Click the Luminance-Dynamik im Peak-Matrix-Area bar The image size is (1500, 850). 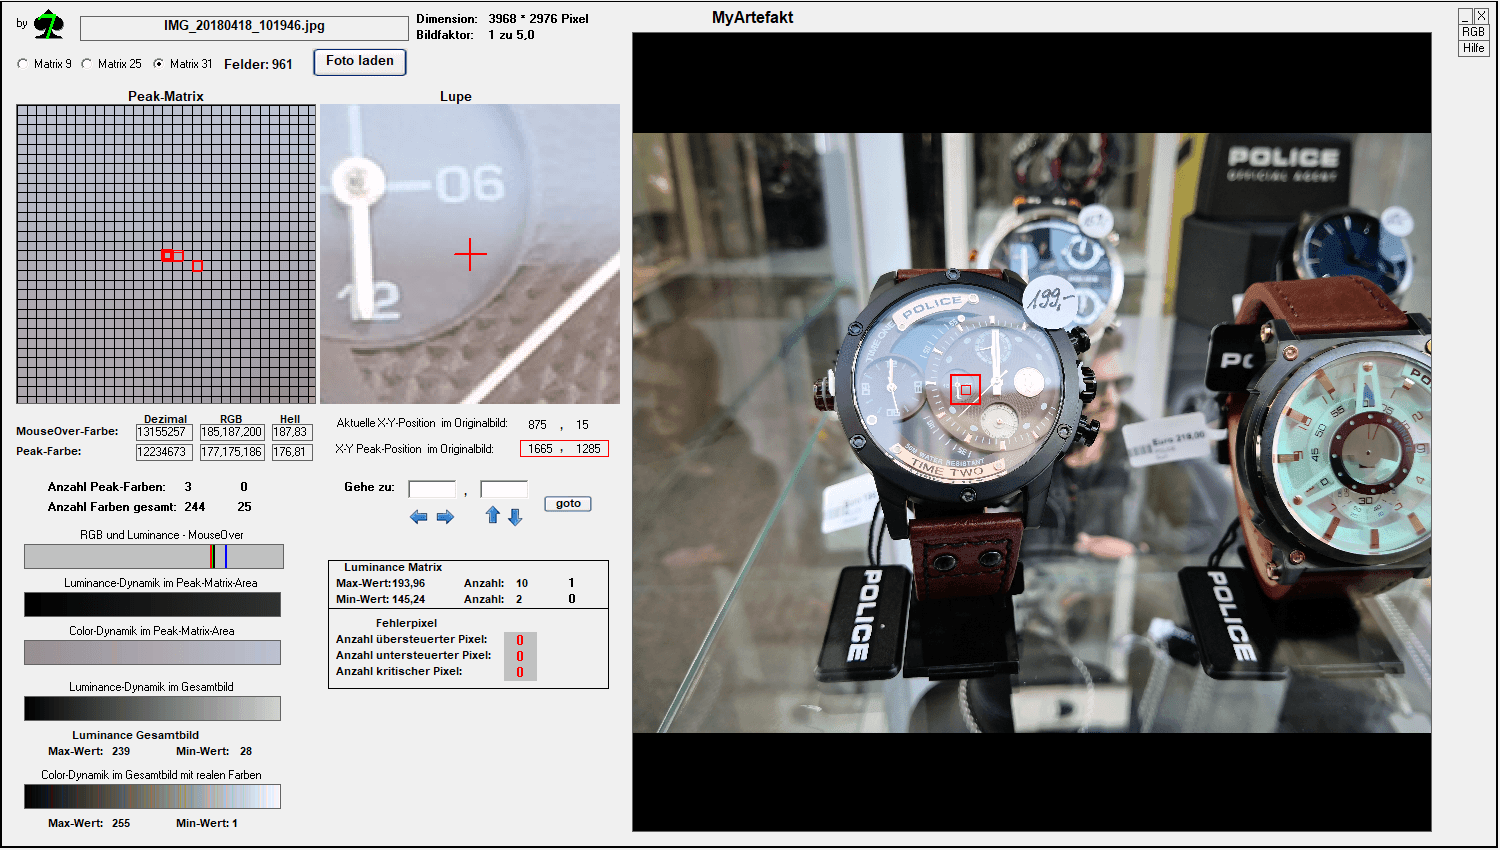tap(152, 604)
